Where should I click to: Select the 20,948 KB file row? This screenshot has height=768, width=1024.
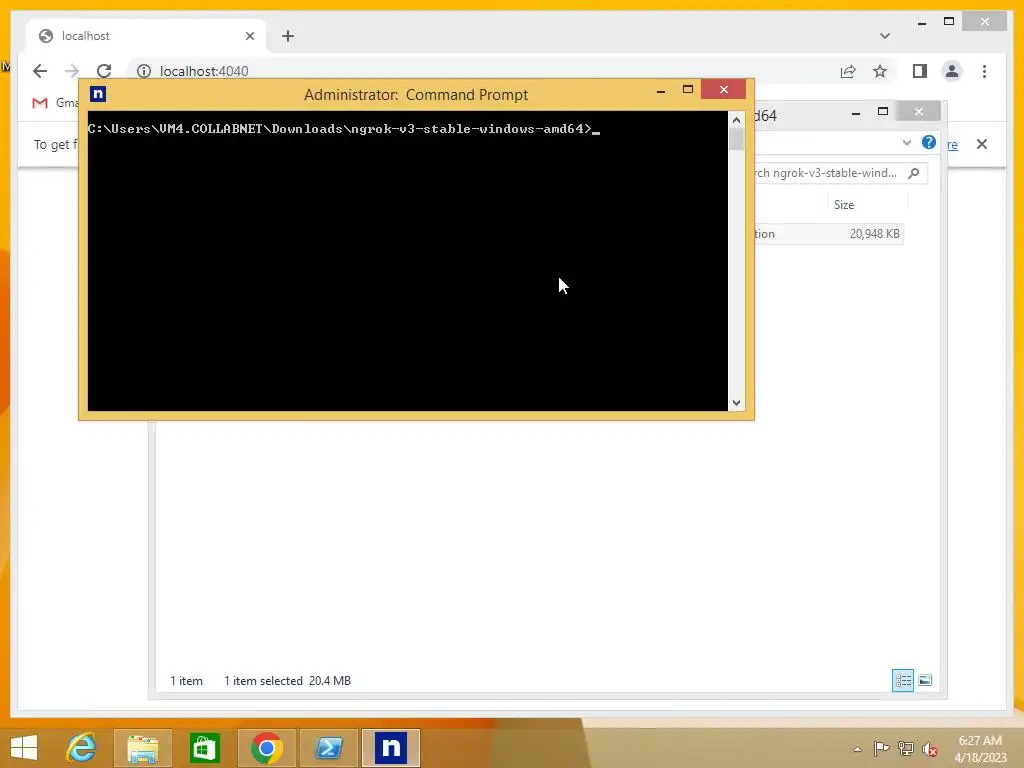[828, 234]
